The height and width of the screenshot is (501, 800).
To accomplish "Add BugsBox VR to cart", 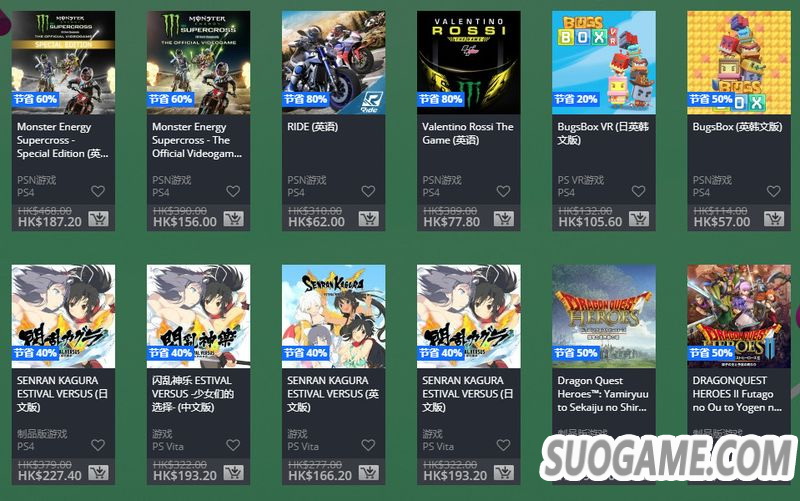I will coord(639,219).
